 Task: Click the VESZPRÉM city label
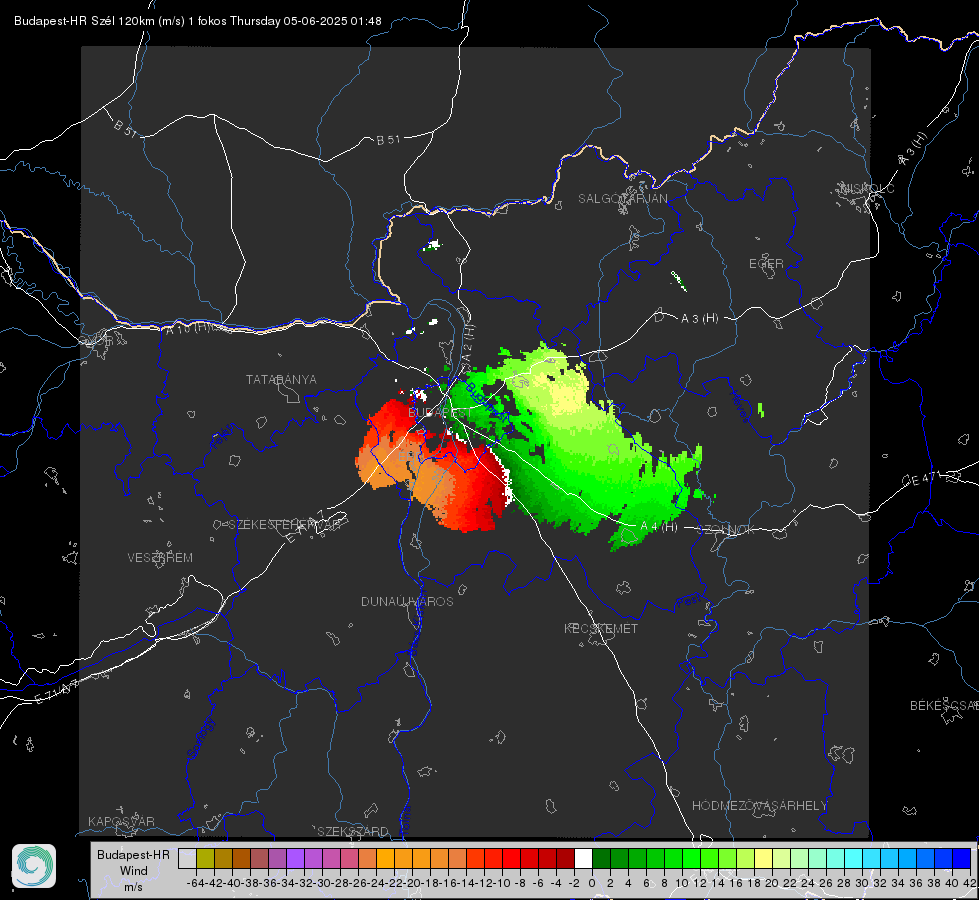(160, 558)
